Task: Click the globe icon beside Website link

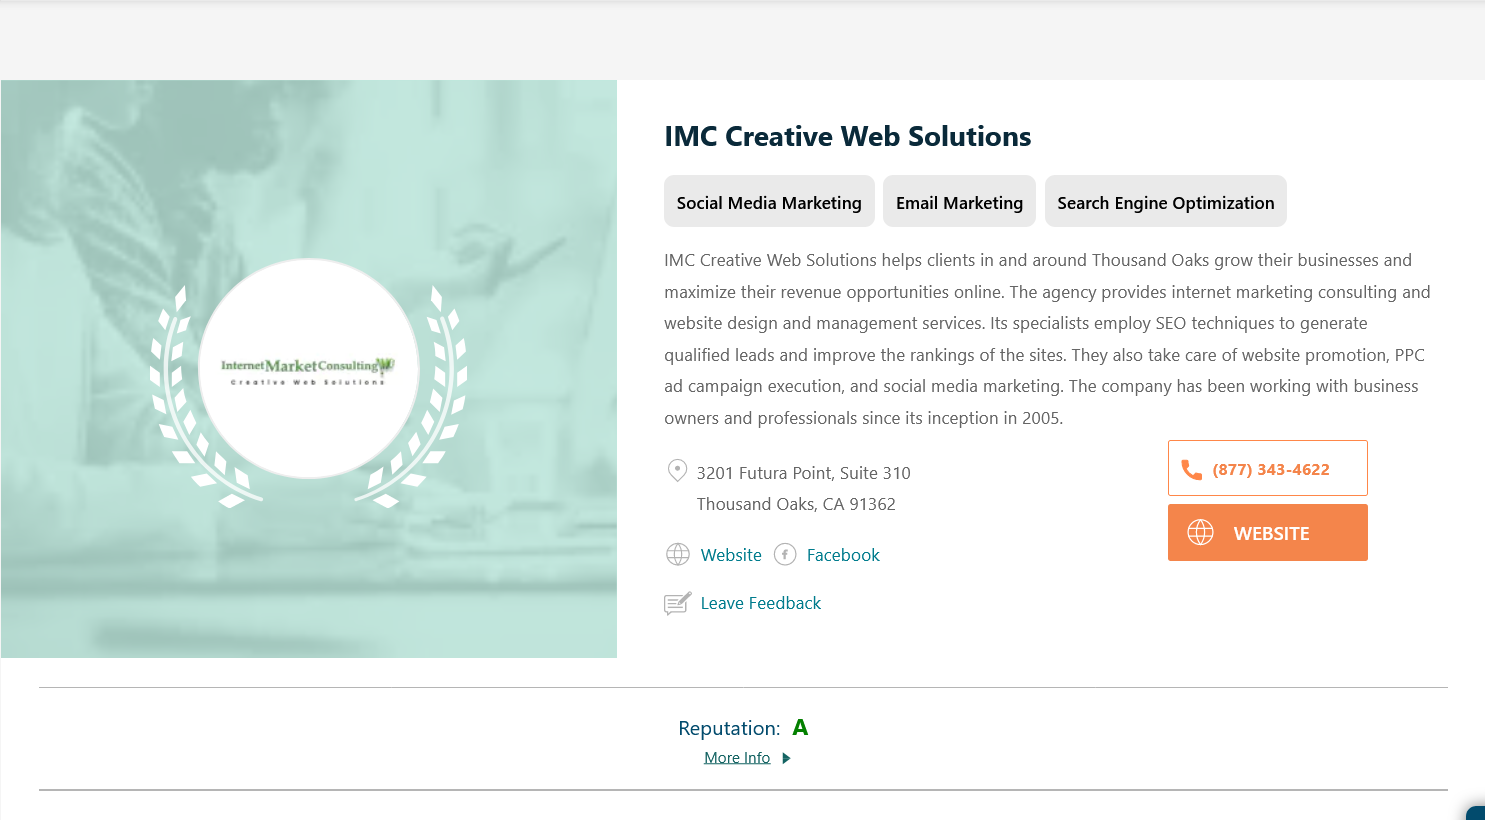Action: (x=678, y=554)
